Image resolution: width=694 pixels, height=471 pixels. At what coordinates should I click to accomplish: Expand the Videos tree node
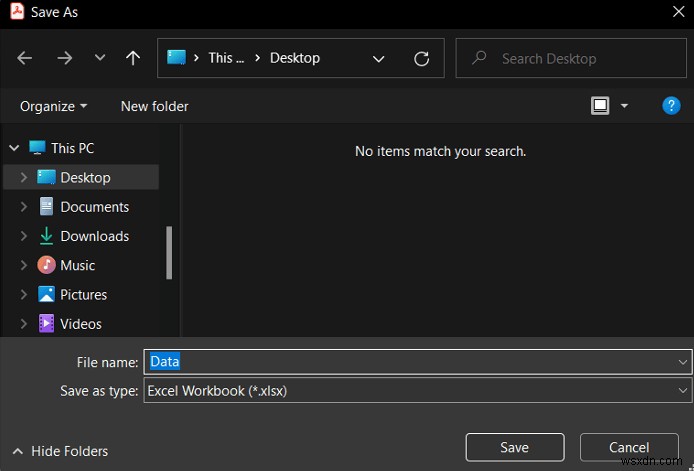pos(23,324)
